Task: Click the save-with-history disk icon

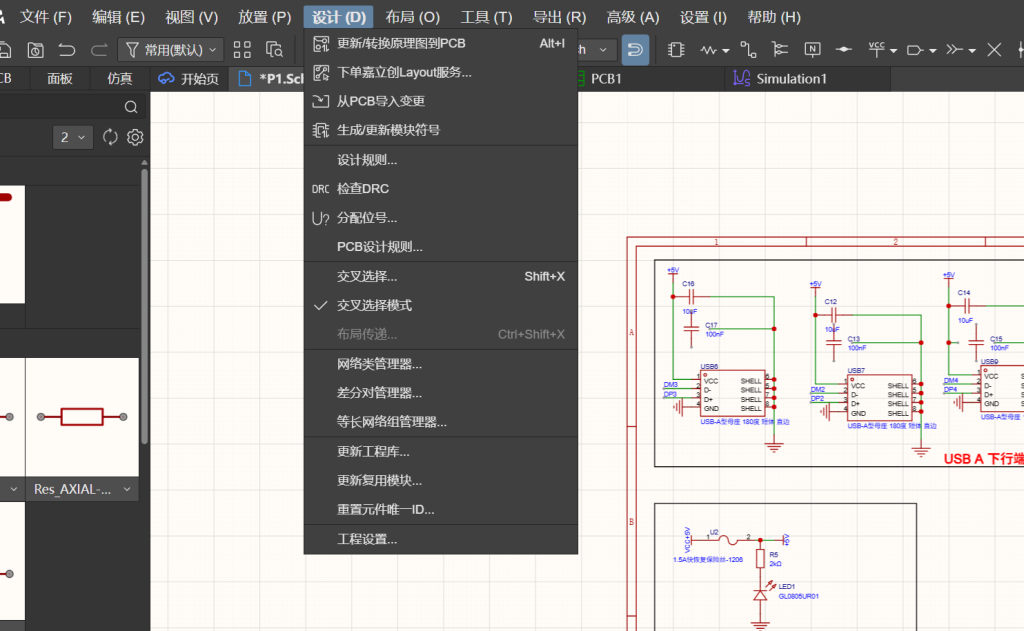Action: (35, 50)
